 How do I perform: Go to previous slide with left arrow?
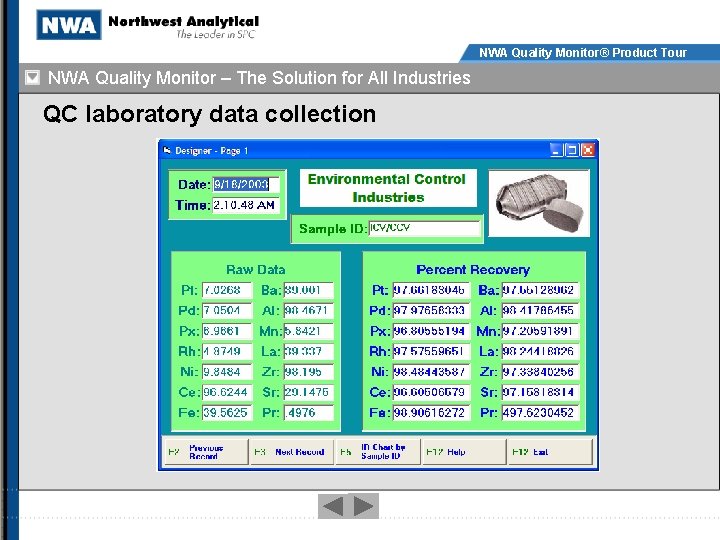point(333,506)
